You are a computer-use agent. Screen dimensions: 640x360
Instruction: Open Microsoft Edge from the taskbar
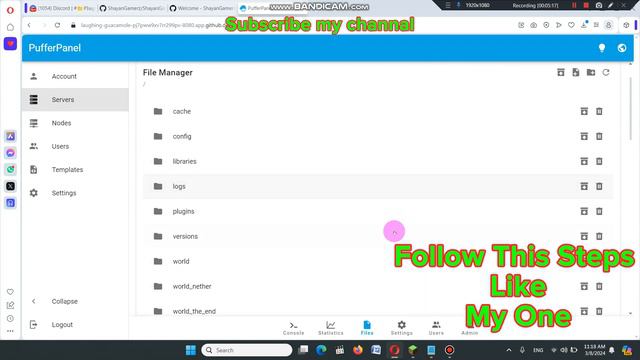tap(321, 350)
